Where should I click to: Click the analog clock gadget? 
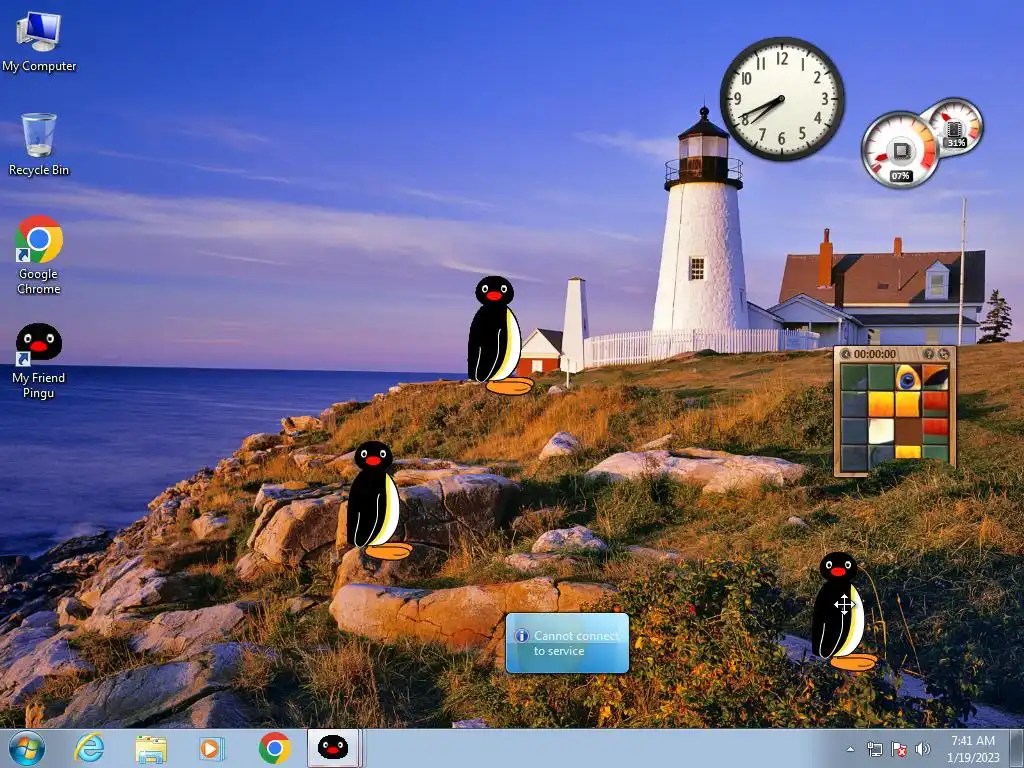coord(782,99)
